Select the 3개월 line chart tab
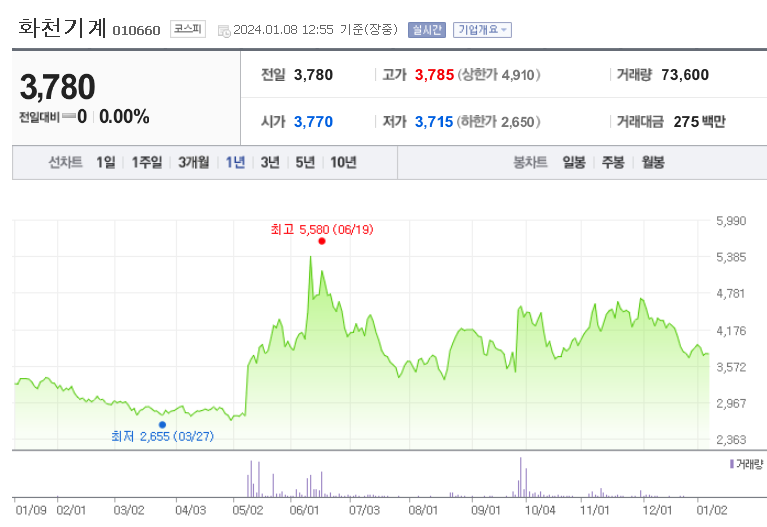 193,162
